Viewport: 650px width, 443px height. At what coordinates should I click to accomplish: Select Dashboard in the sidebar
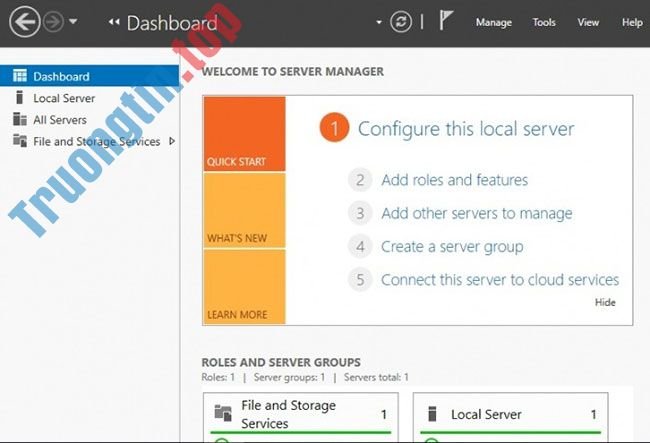tap(90, 76)
